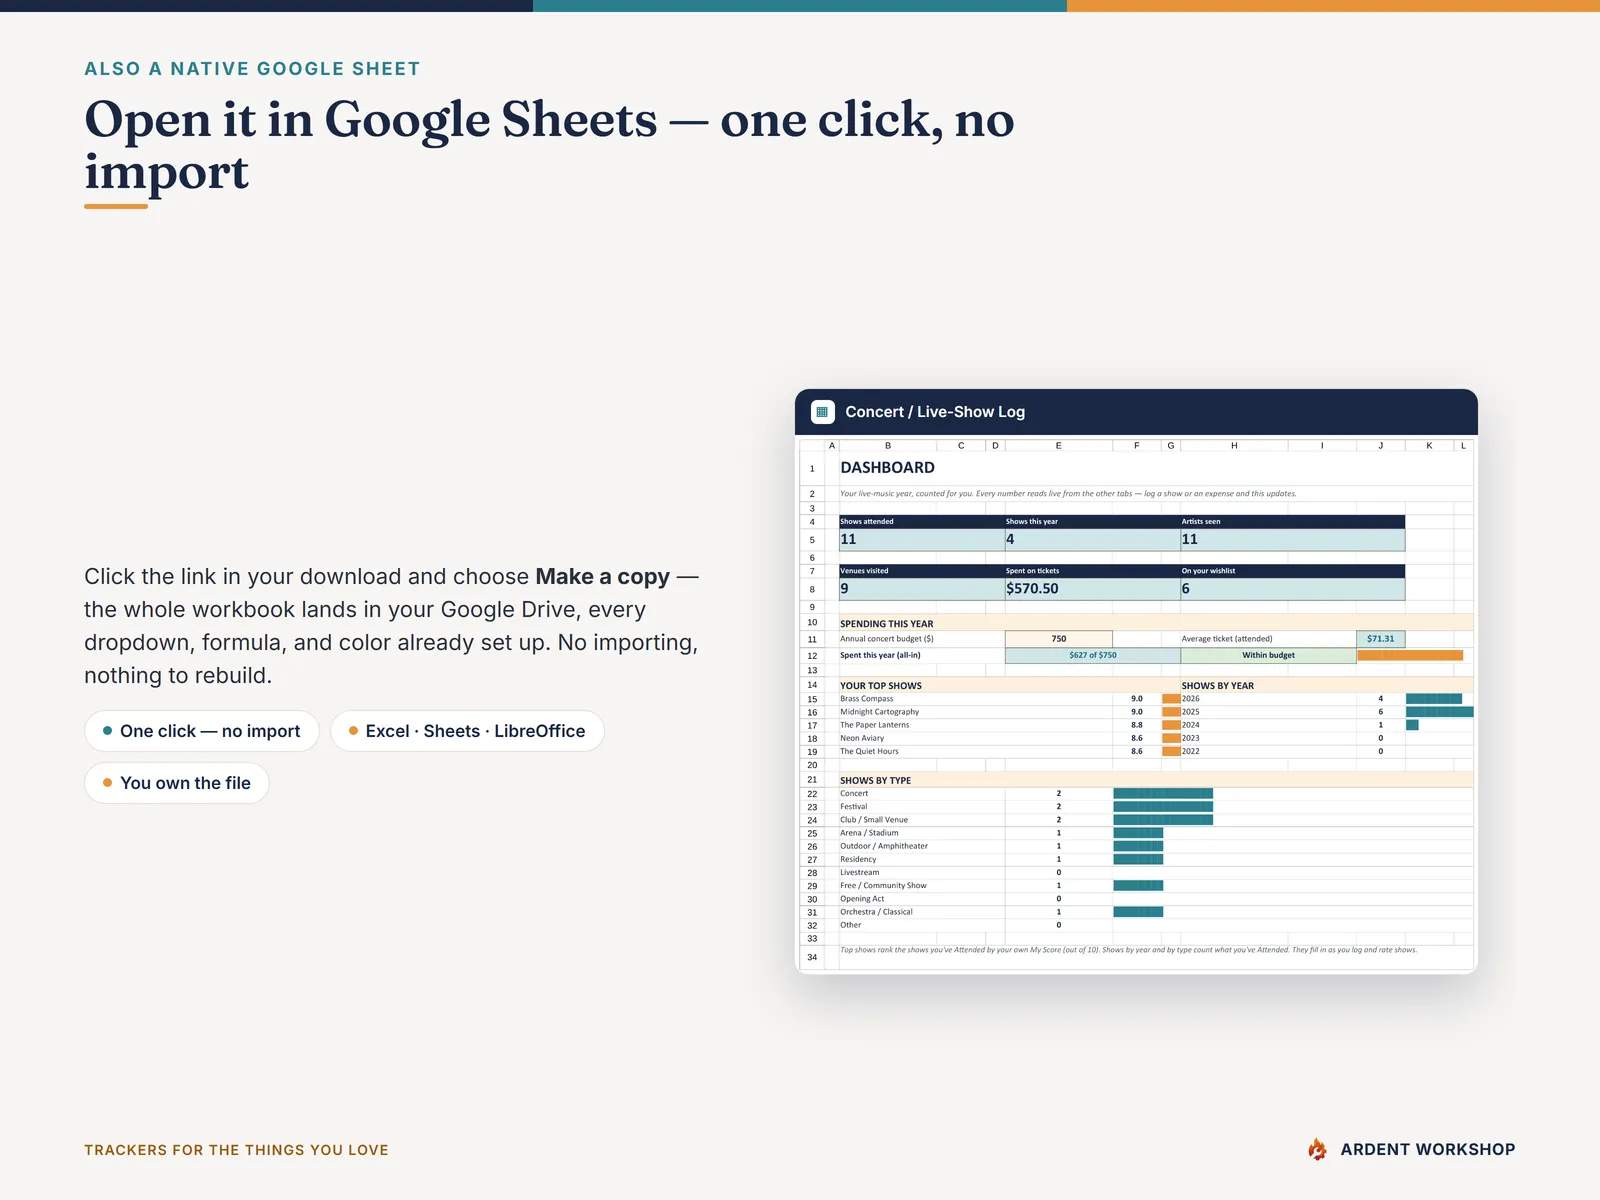Click the Spent on tickets value $570.50
The width and height of the screenshot is (1600, 1200).
(1093, 589)
